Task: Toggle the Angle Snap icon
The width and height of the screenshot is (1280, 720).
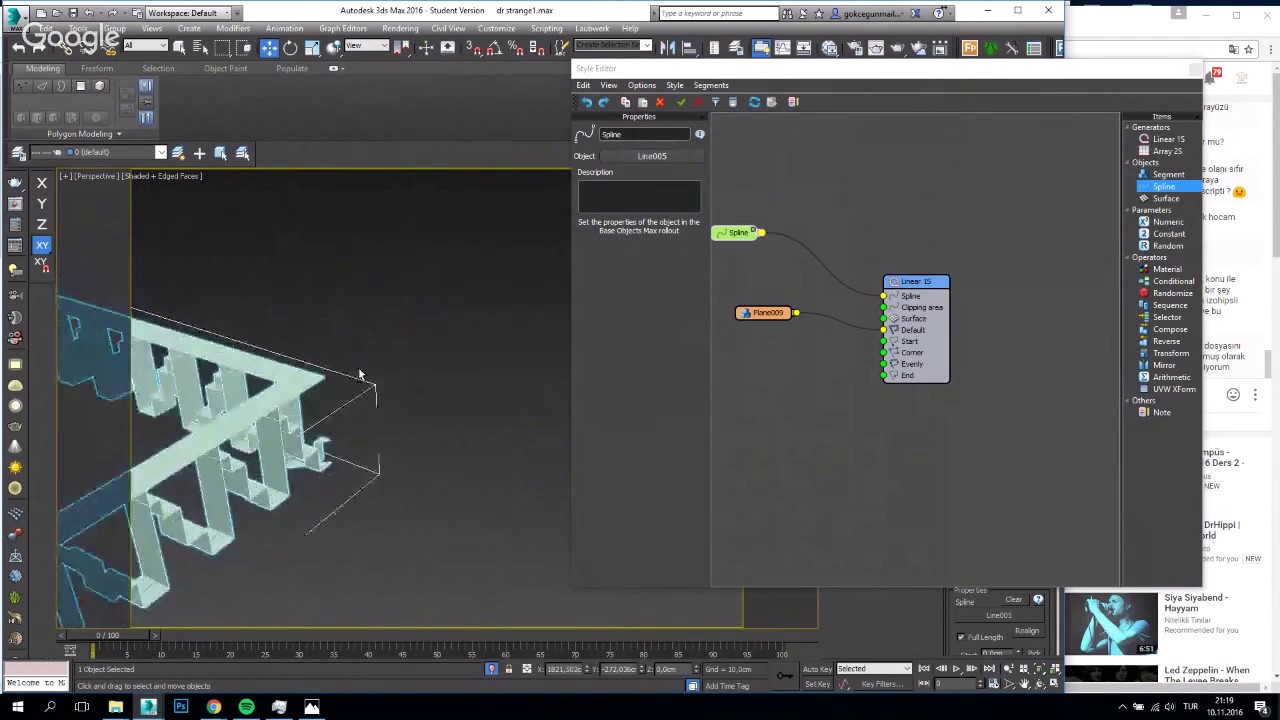Action: [494, 48]
